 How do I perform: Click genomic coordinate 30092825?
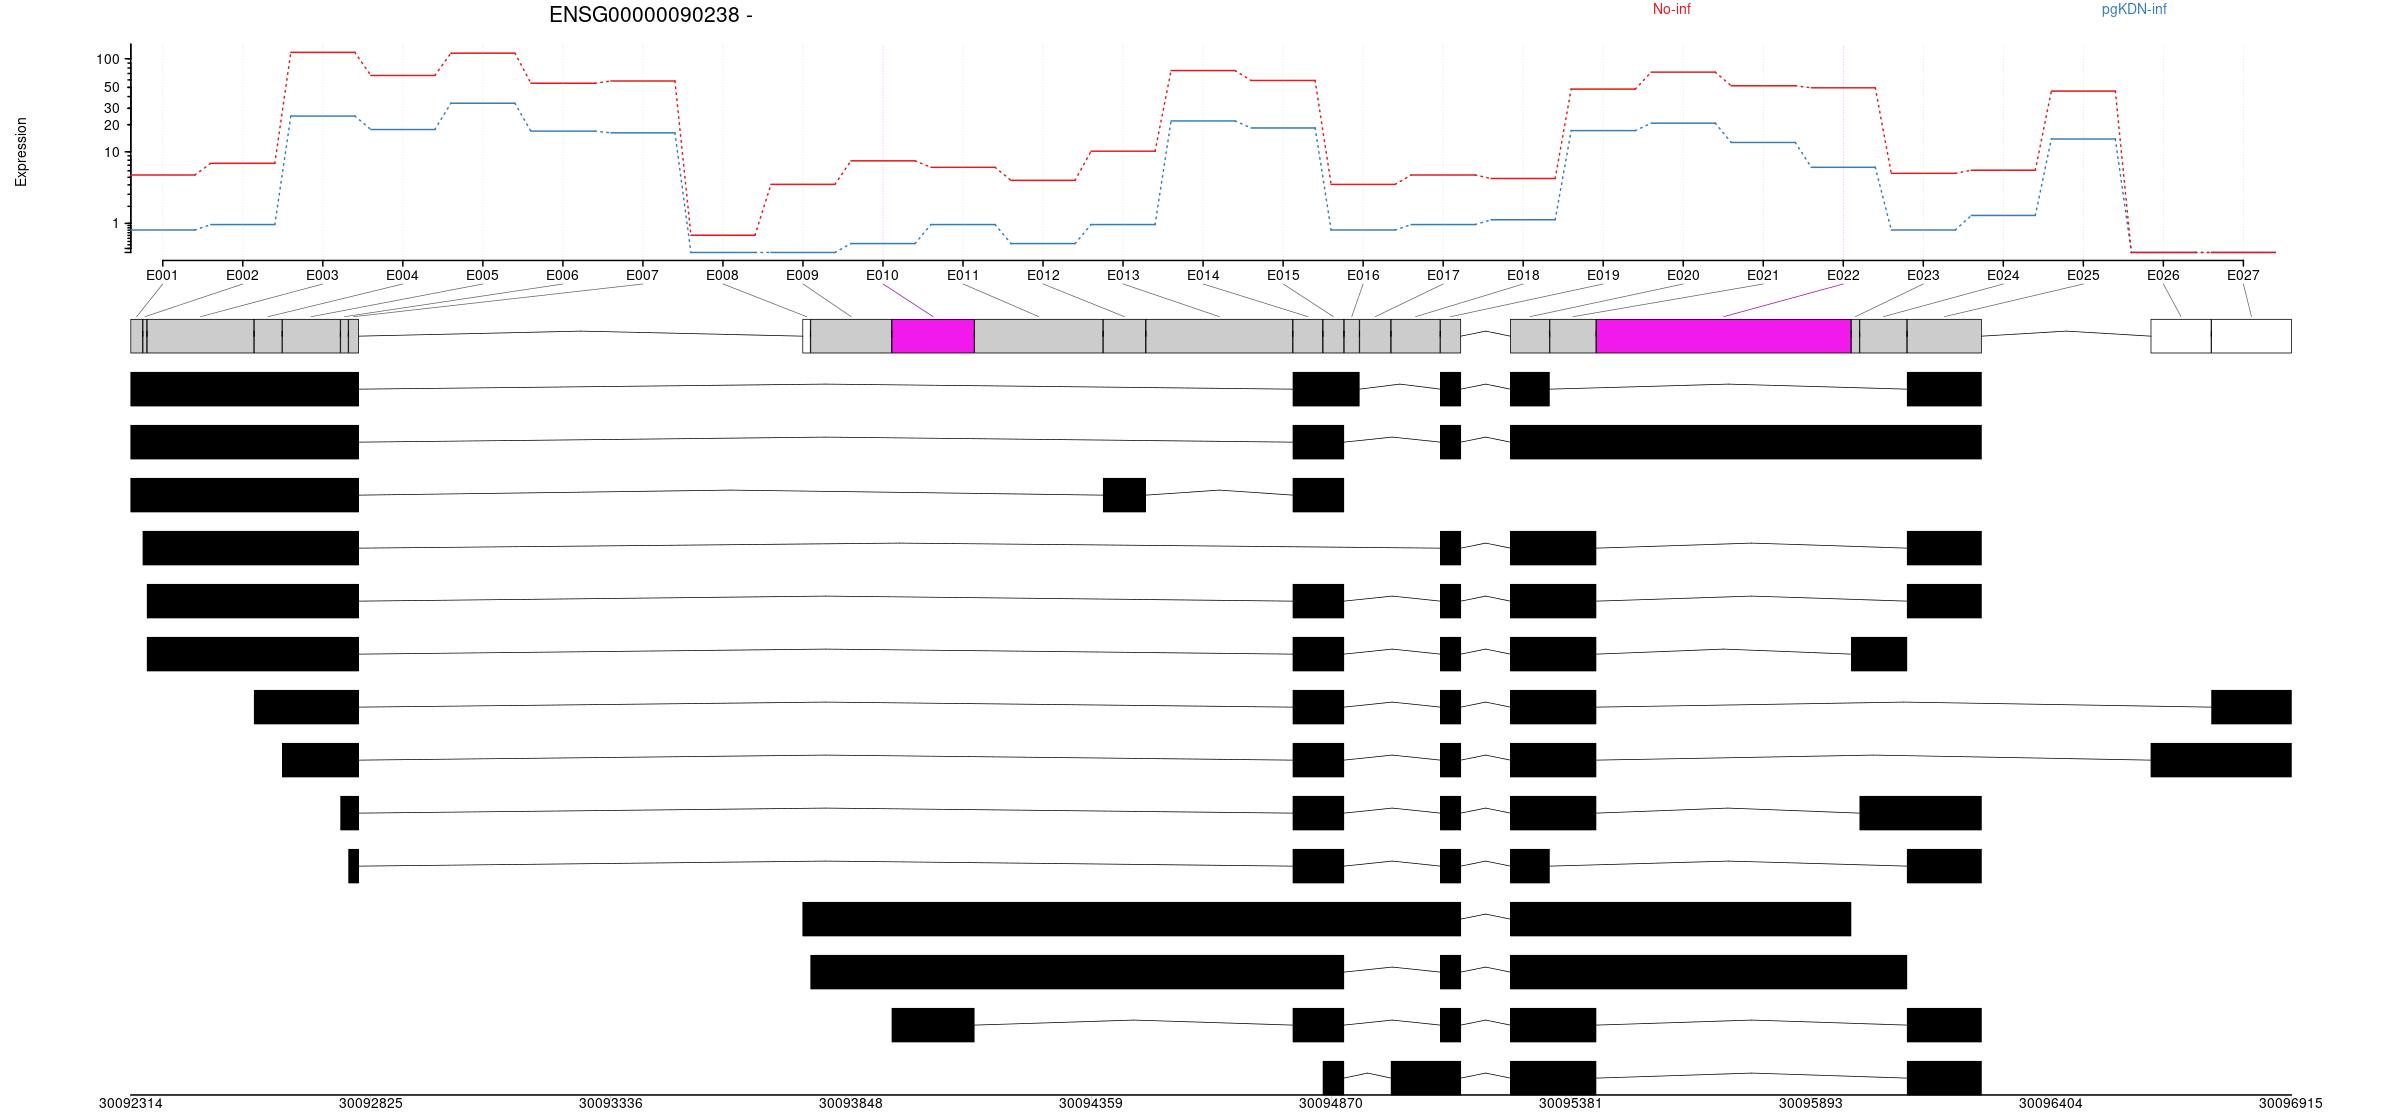(x=371, y=1104)
